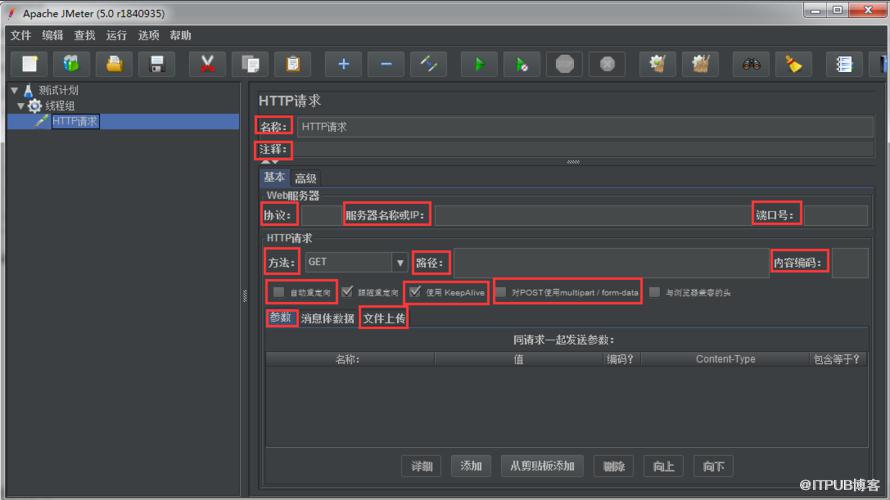The image size is (890, 500).
Task: Click the Clear All results icon
Action: [700, 64]
